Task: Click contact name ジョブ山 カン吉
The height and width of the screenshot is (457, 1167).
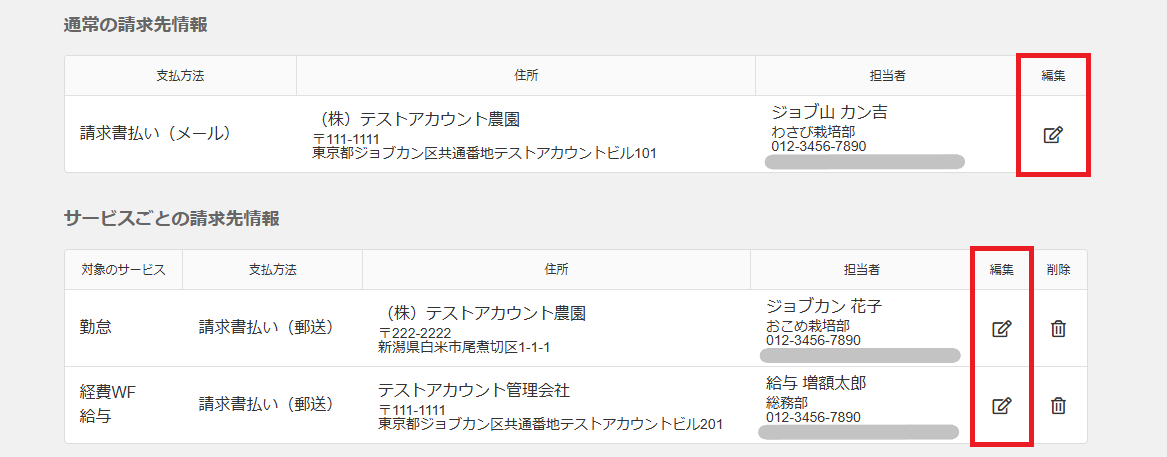Action: (829, 112)
